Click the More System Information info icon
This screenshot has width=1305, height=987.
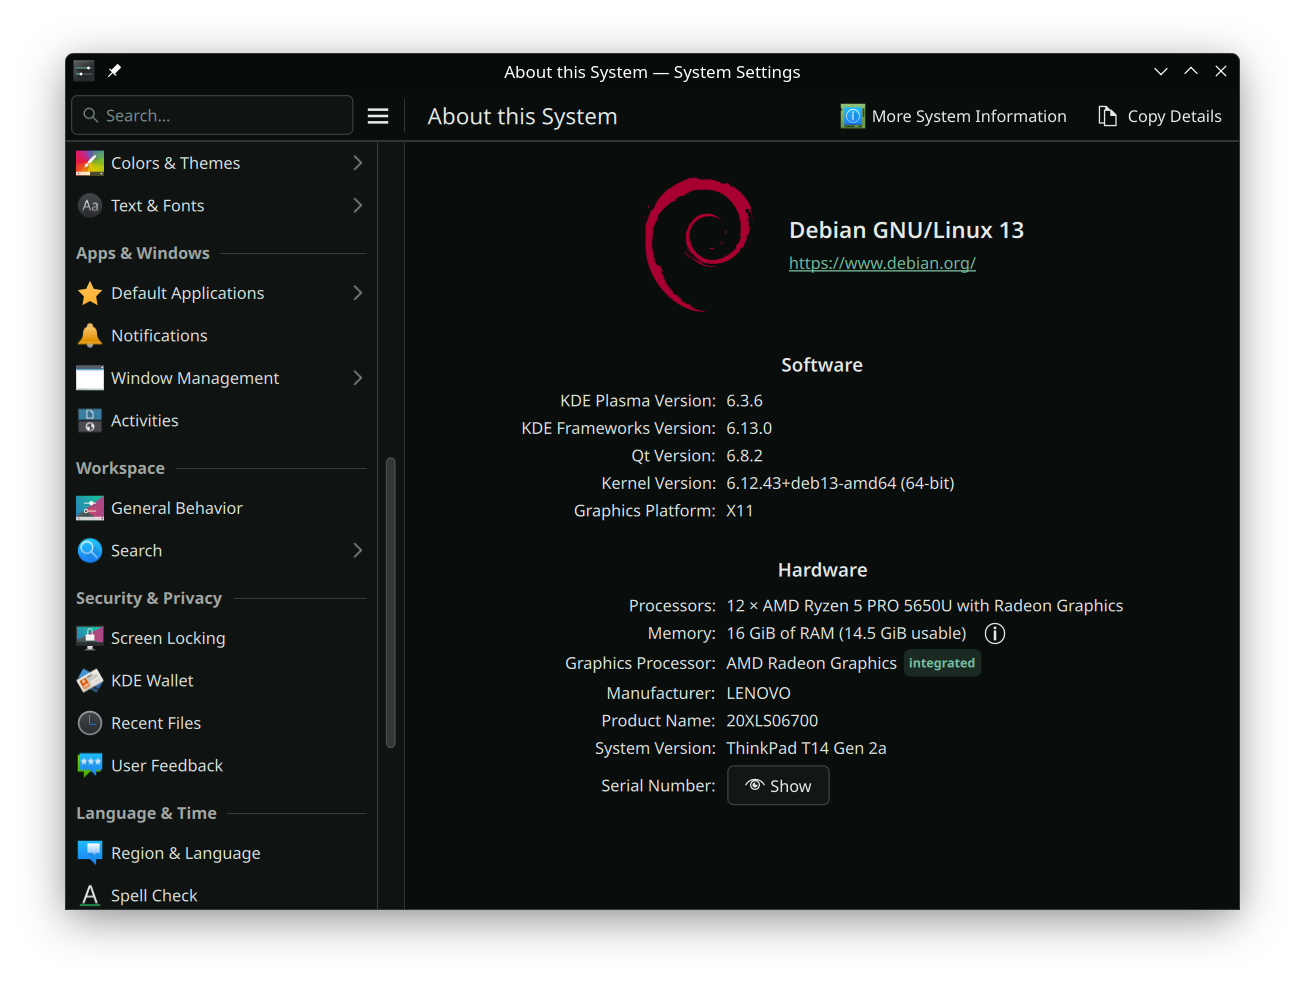coord(853,116)
